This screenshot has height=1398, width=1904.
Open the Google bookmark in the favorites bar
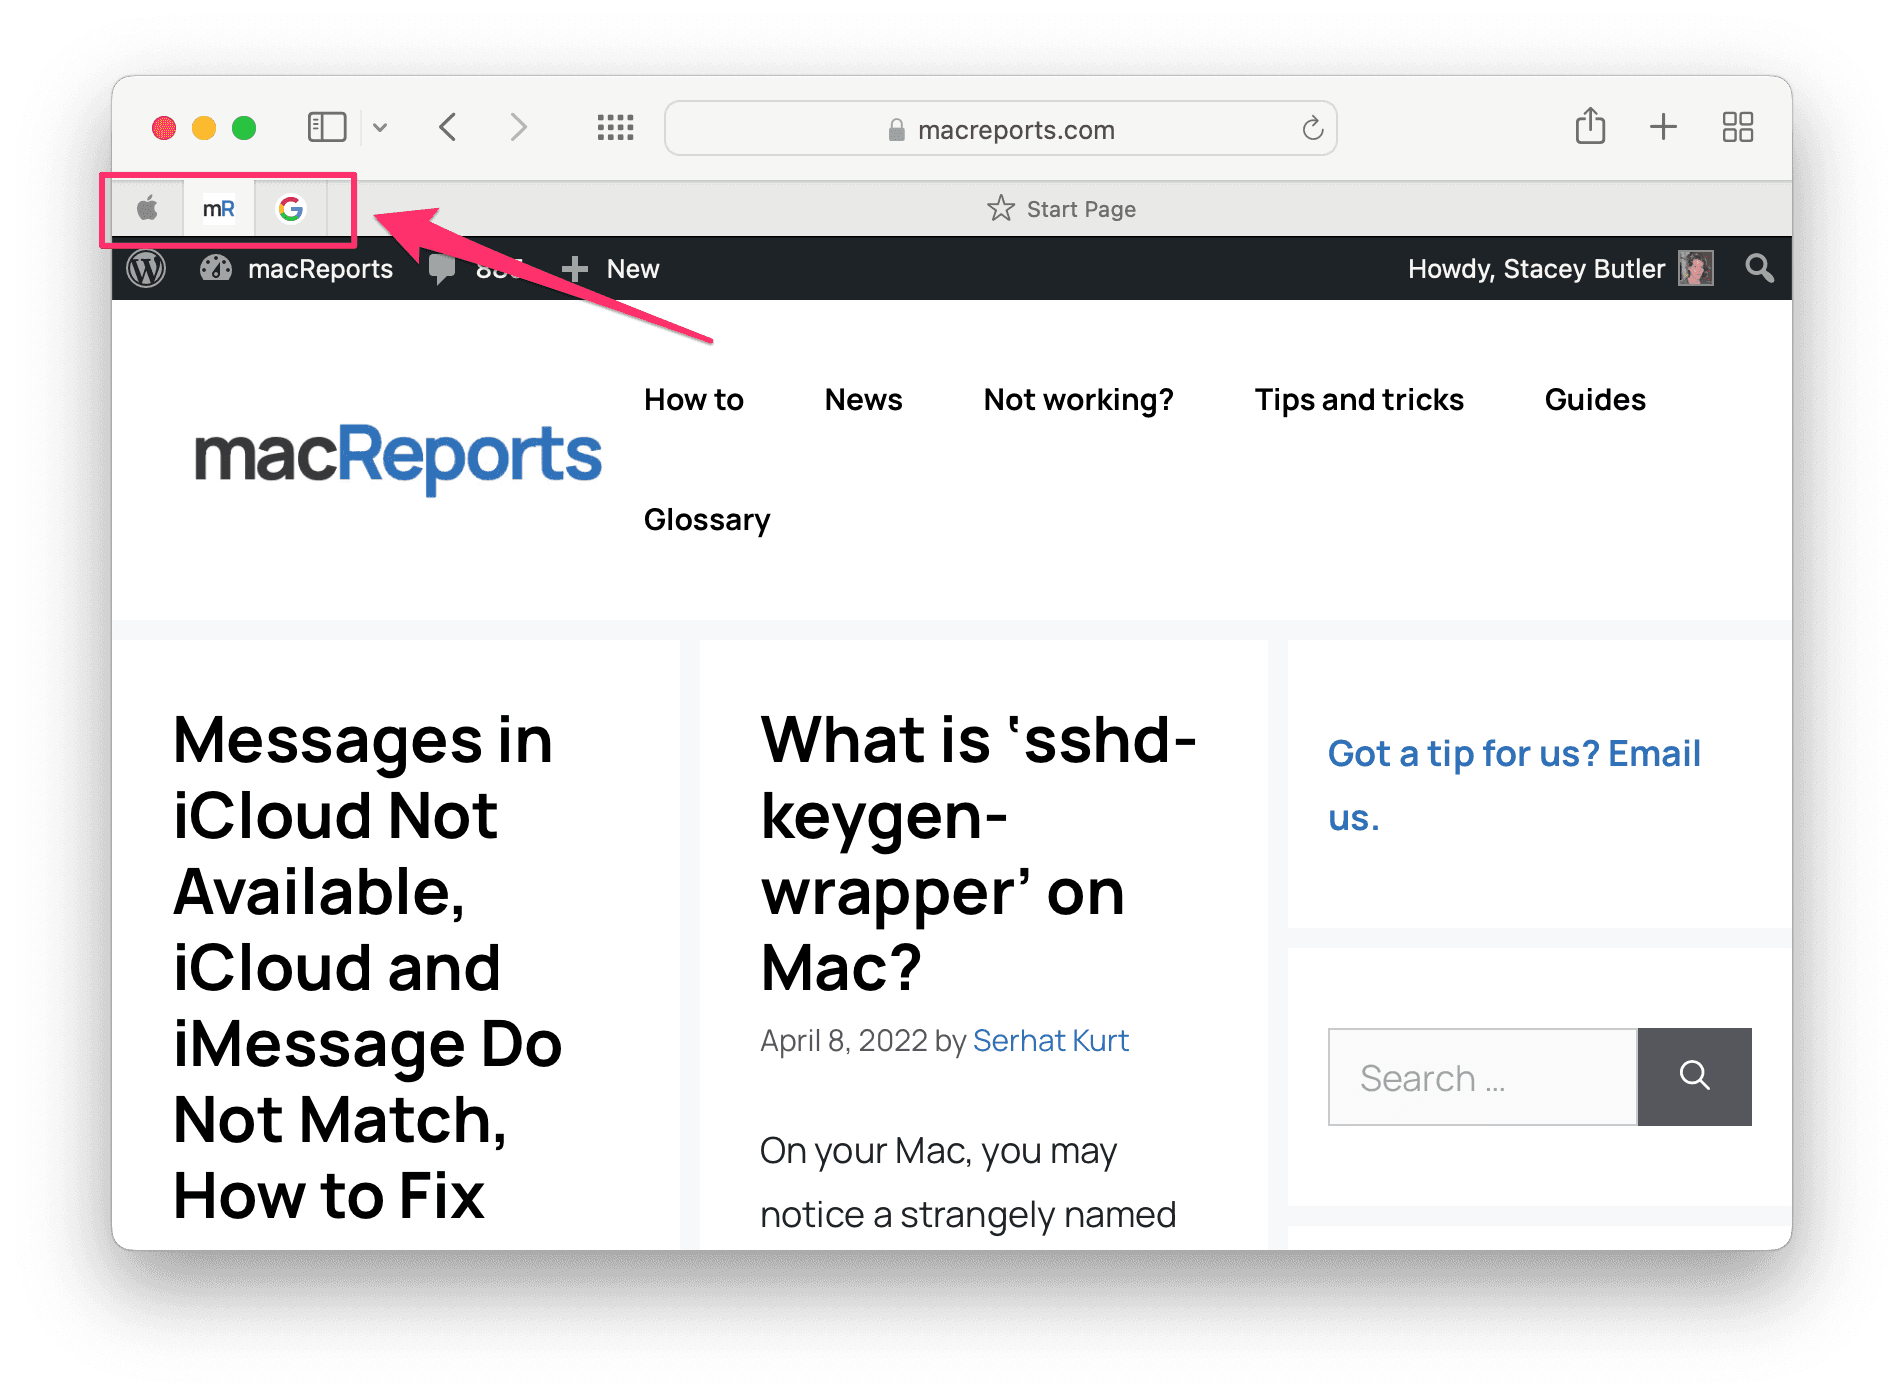tap(291, 208)
